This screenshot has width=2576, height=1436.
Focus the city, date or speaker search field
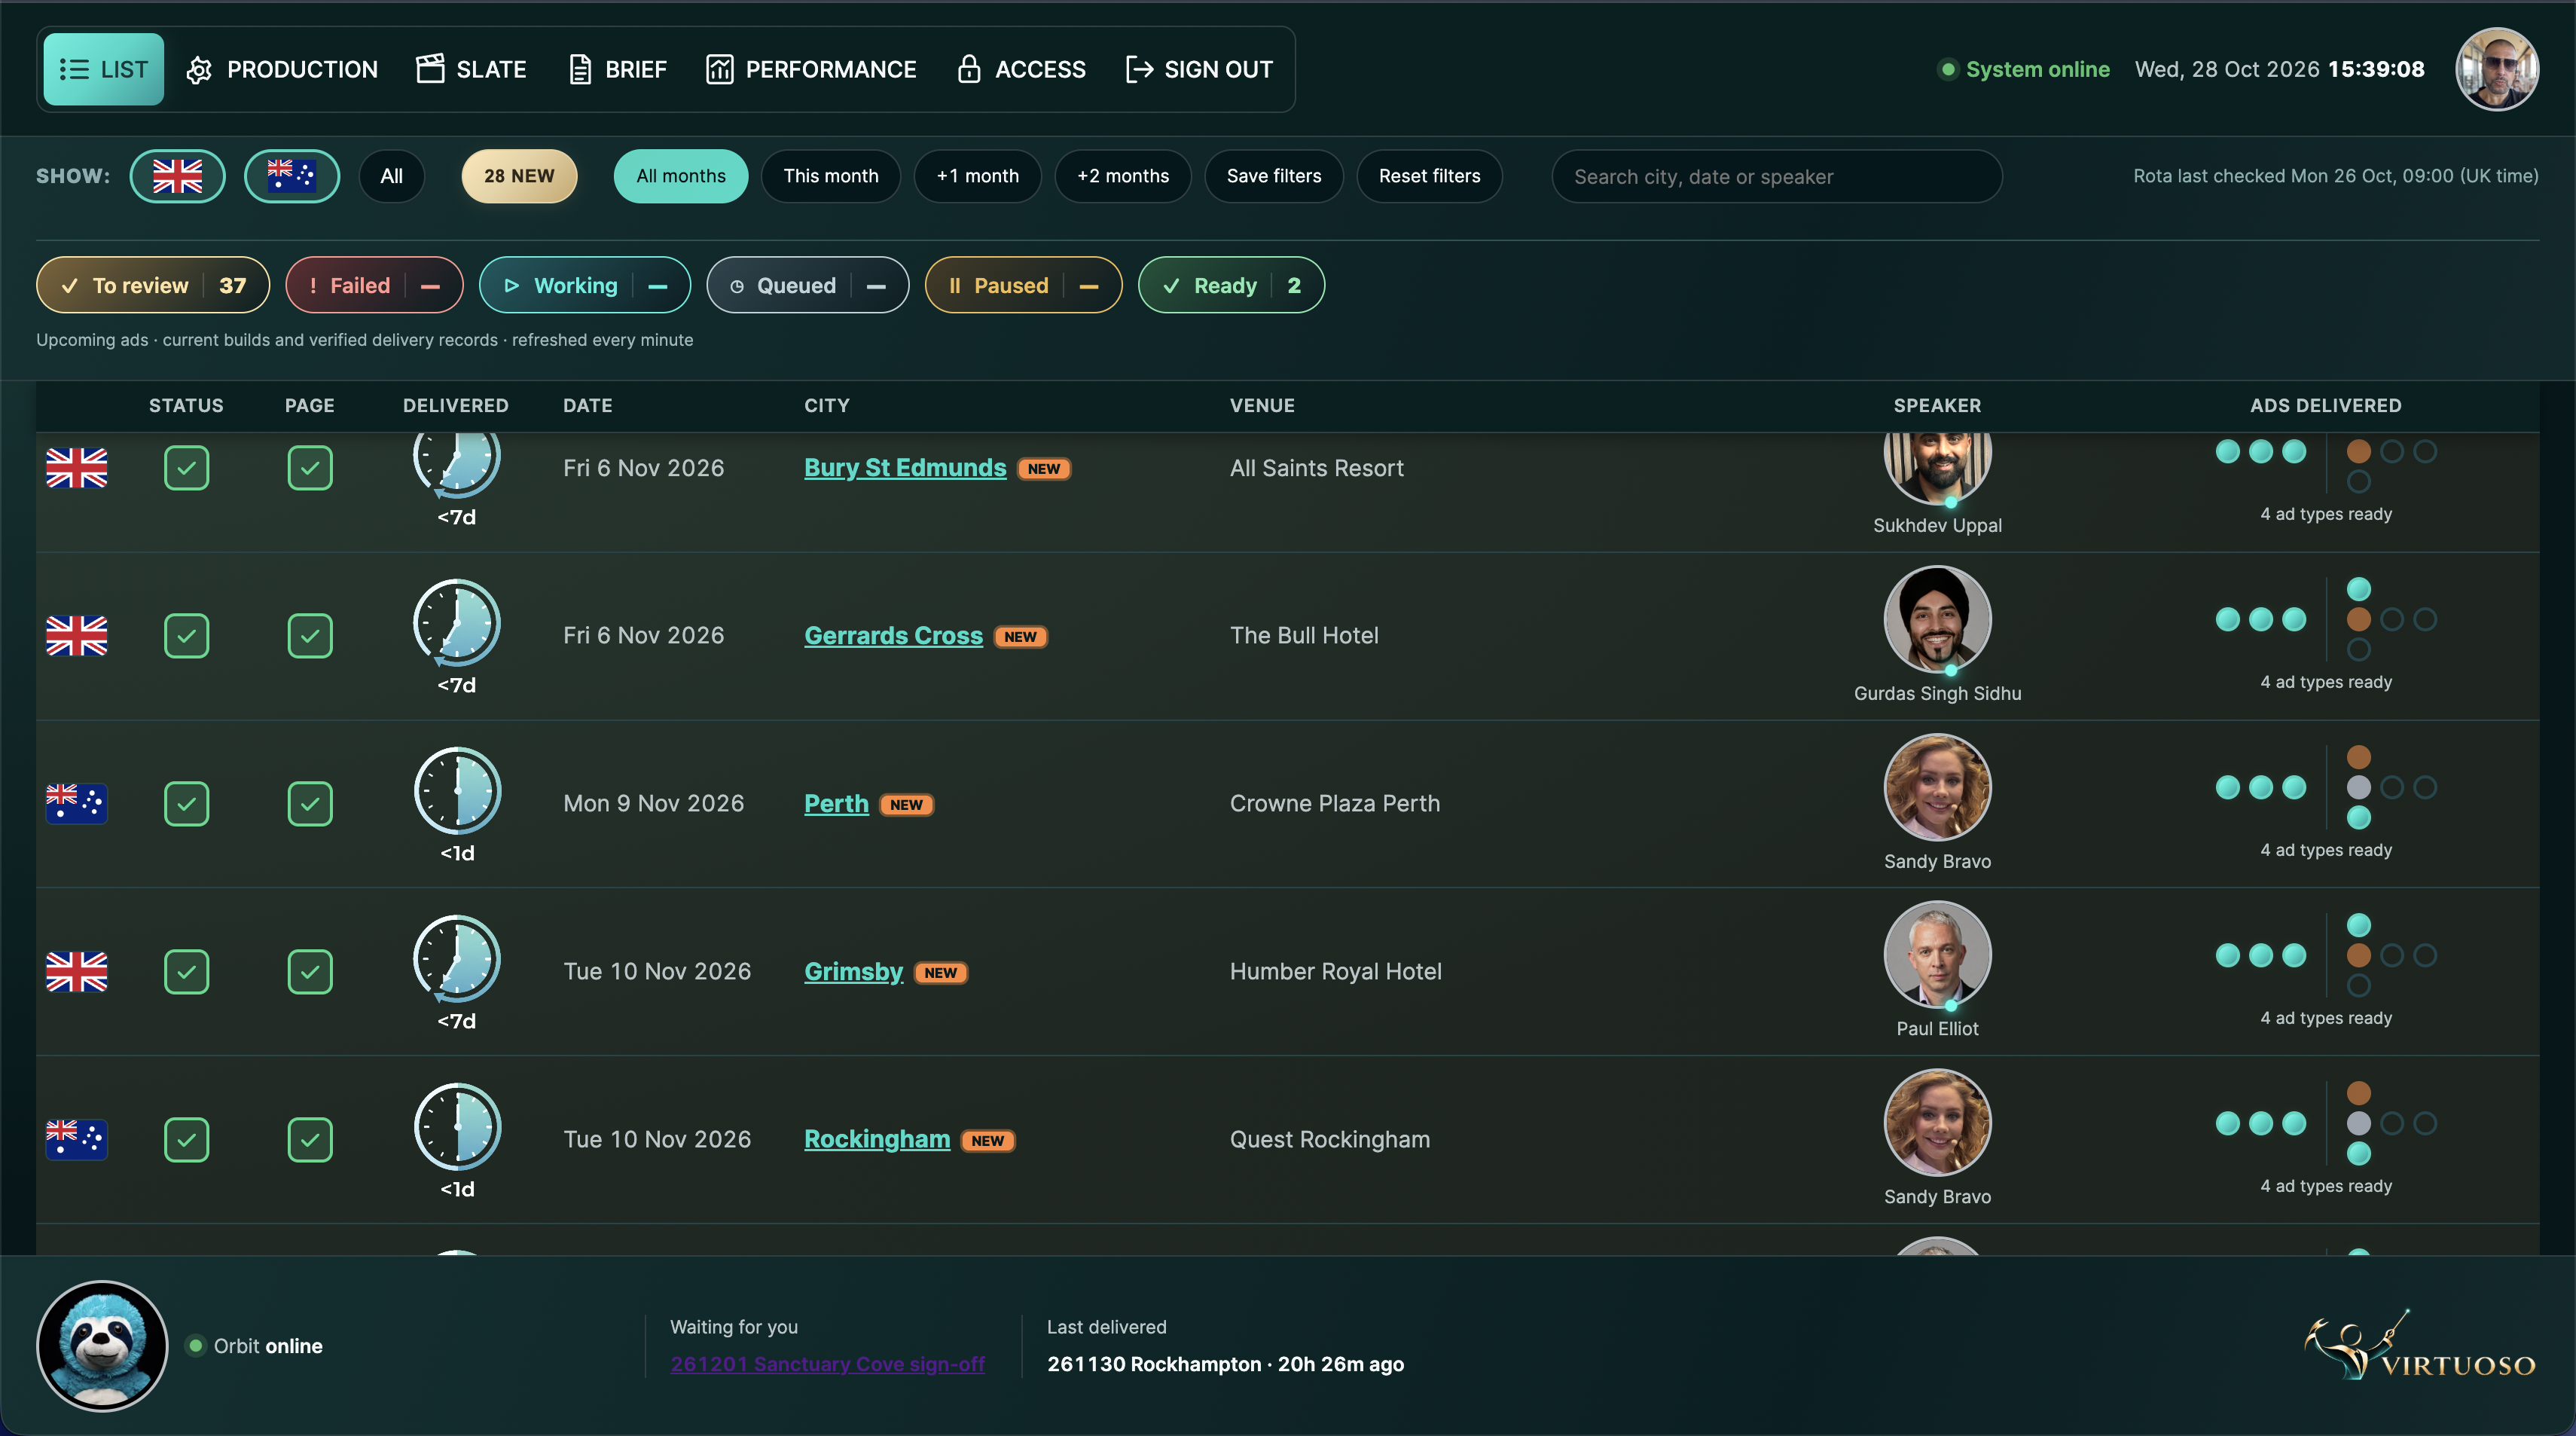(1777, 177)
